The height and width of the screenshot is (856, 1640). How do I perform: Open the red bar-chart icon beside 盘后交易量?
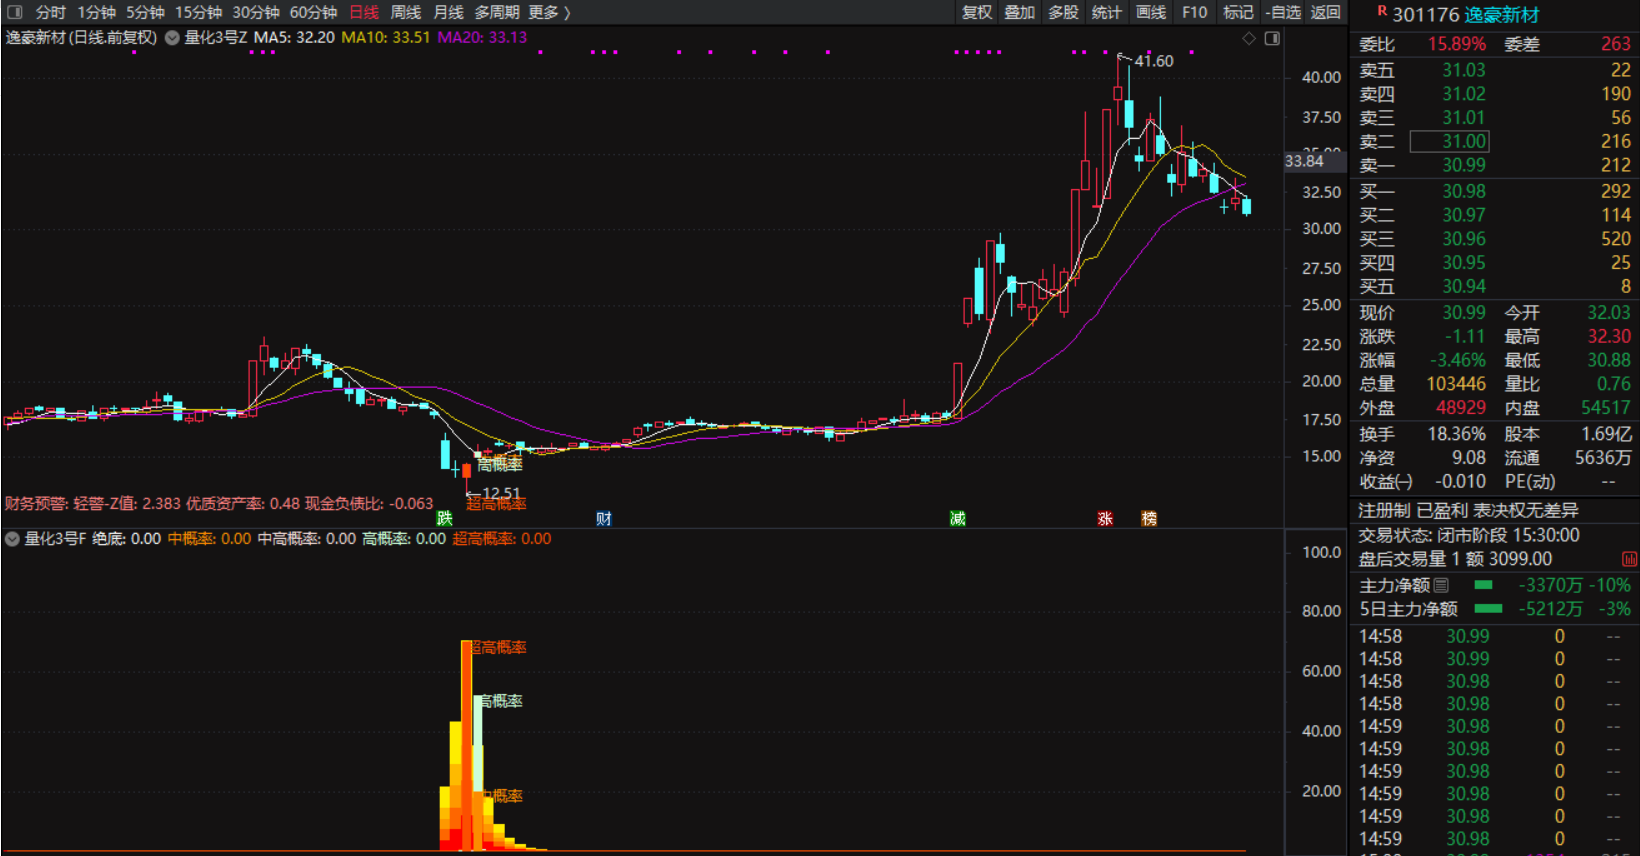click(1629, 559)
